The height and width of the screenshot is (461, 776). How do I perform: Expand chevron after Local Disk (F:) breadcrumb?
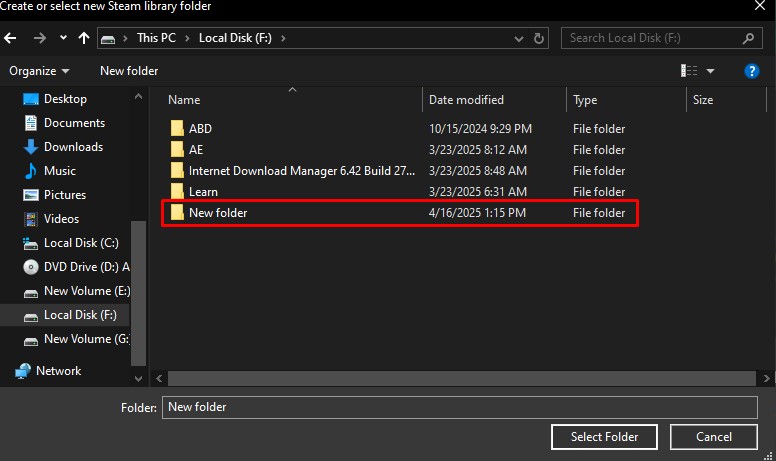point(283,38)
